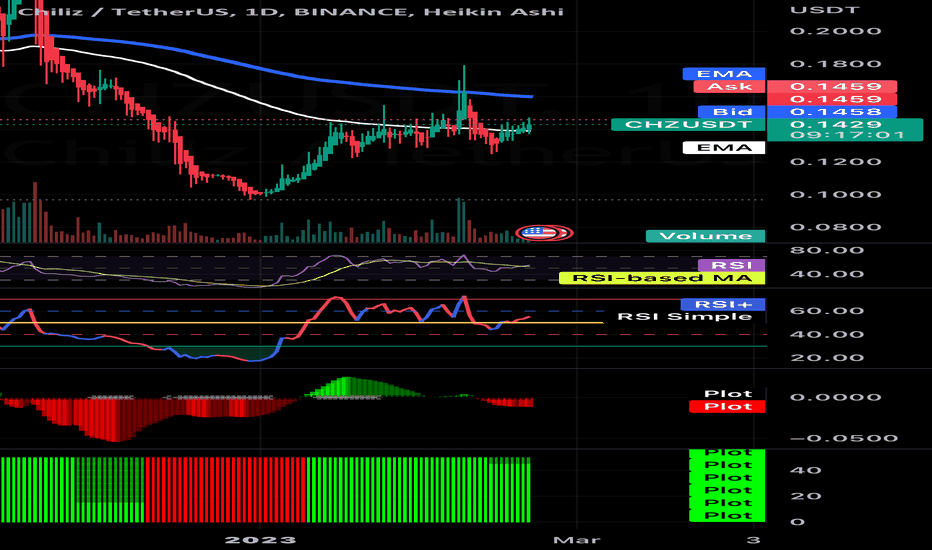
Task: Click the 0.1800 price axis value
Action: click(836, 64)
